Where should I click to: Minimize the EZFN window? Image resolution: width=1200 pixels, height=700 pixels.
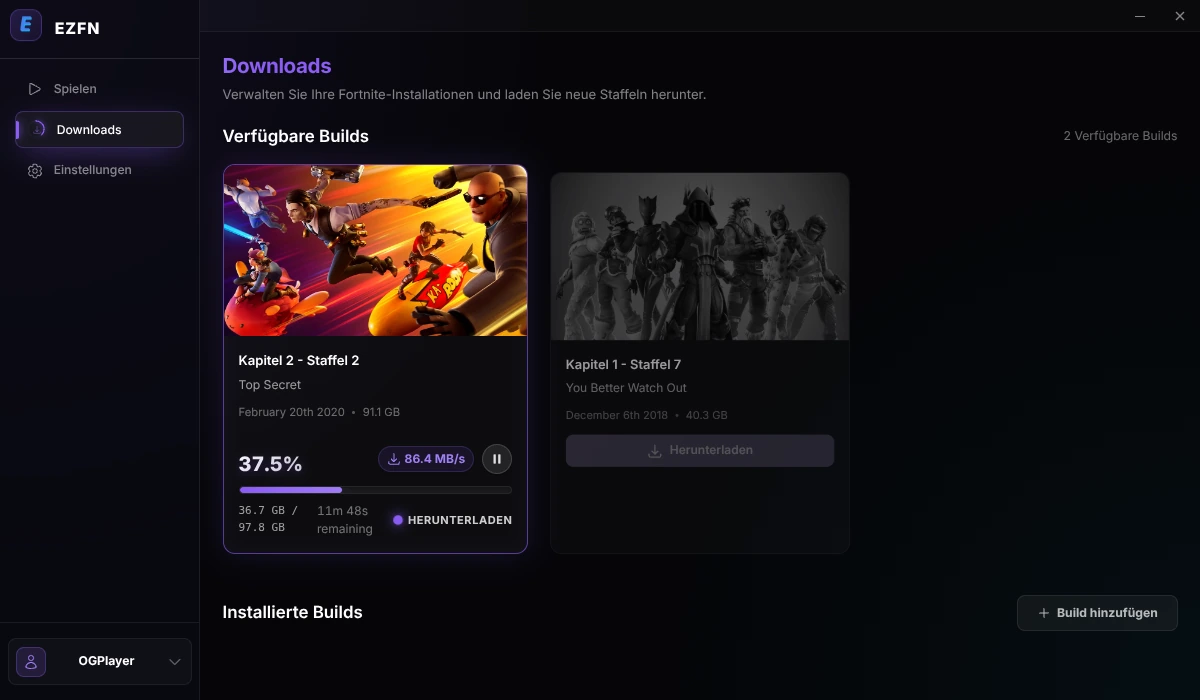1140,16
